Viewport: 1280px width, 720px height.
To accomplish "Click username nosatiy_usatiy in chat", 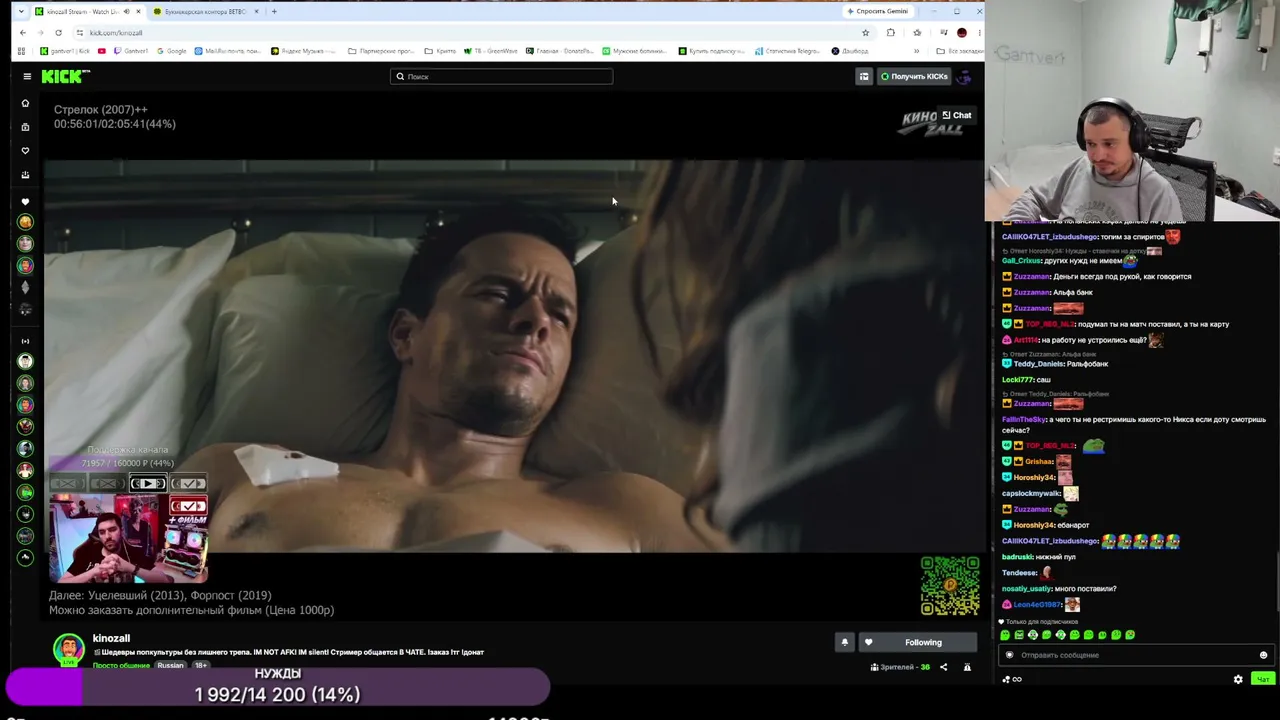I will [x=1027, y=589].
